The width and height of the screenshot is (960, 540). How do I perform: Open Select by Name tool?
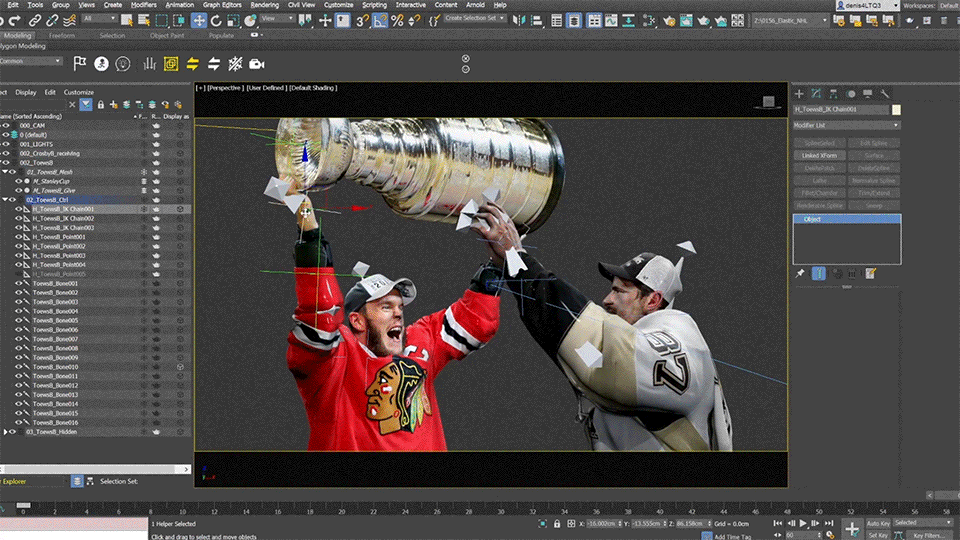click(144, 21)
